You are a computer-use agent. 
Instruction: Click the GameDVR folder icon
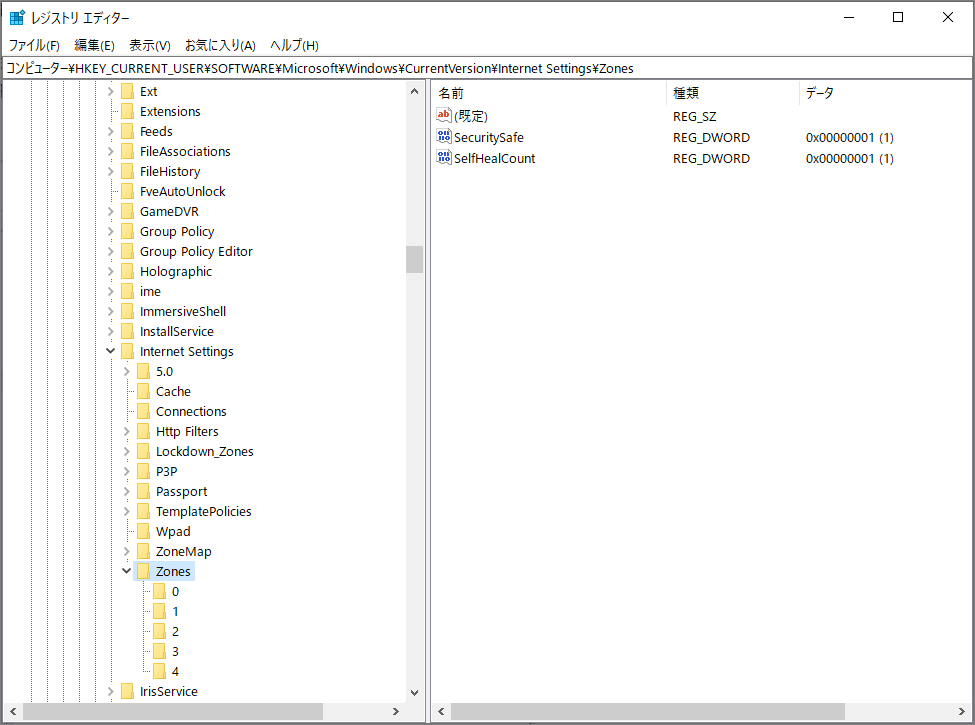click(x=127, y=211)
